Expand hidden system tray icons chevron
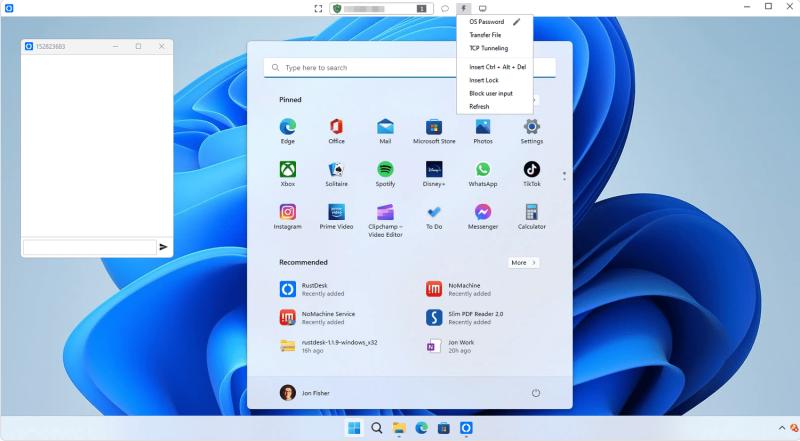This screenshot has height=441, width=800. [x=782, y=428]
